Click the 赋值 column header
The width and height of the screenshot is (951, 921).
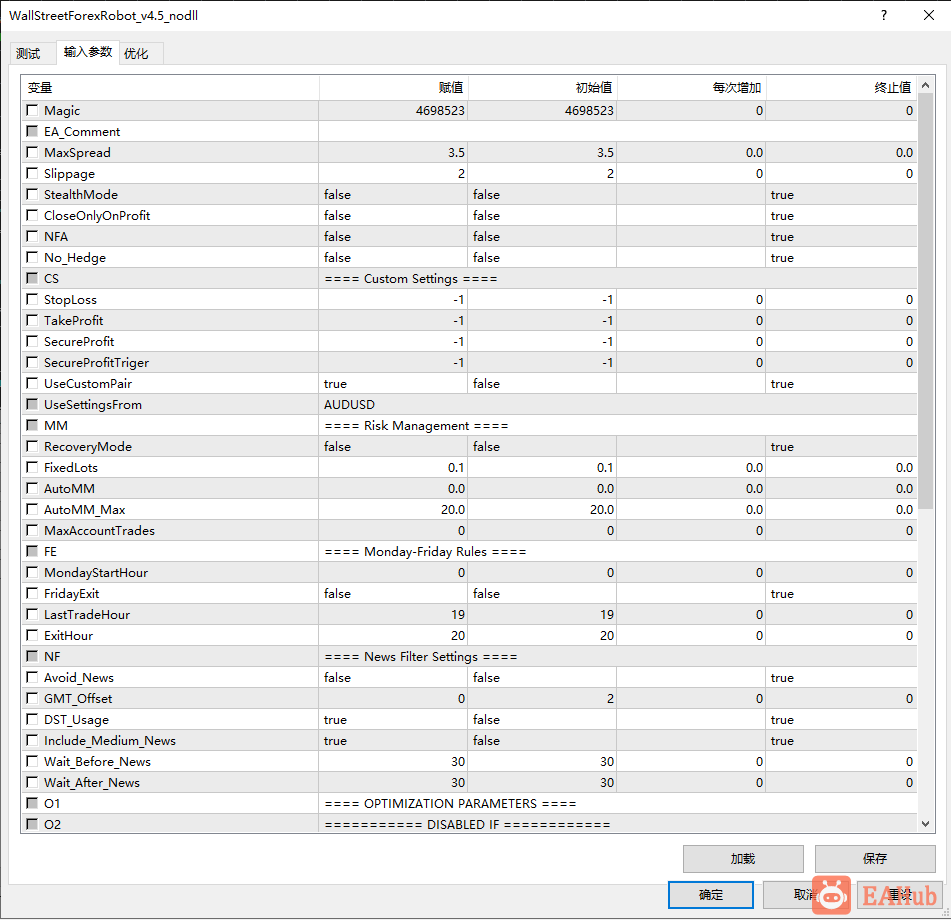[x=394, y=88]
